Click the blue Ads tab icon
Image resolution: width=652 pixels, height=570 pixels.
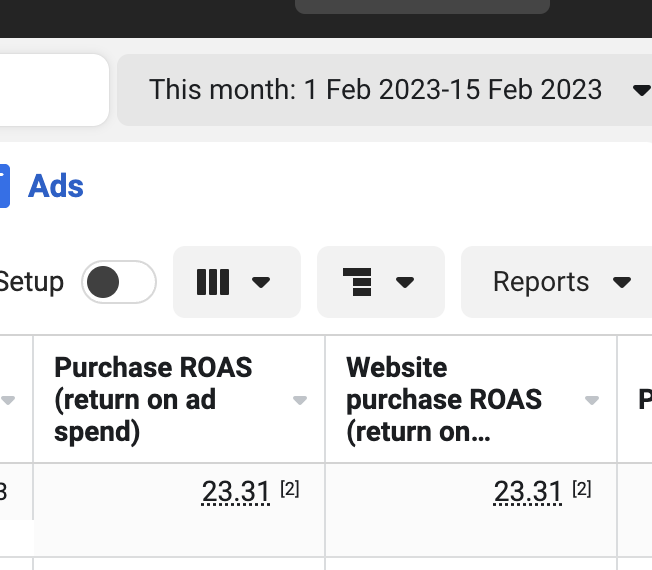[5, 186]
